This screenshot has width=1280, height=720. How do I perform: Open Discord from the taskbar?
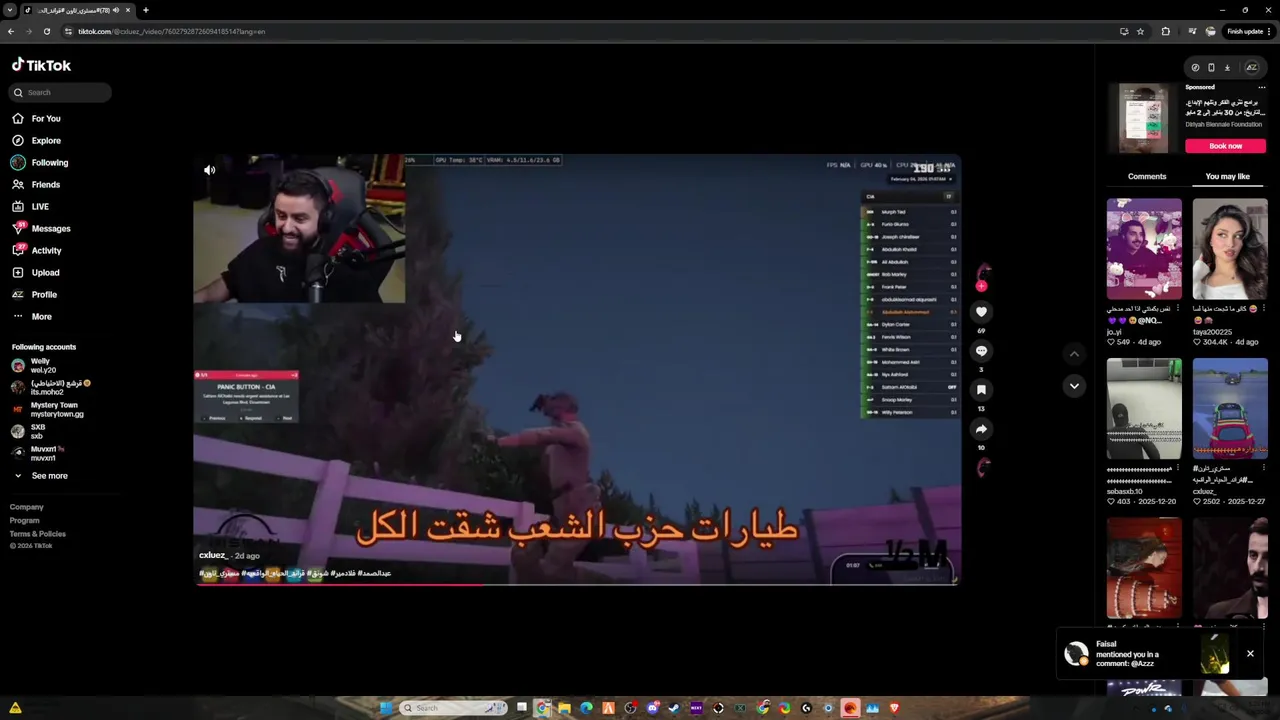pos(652,708)
